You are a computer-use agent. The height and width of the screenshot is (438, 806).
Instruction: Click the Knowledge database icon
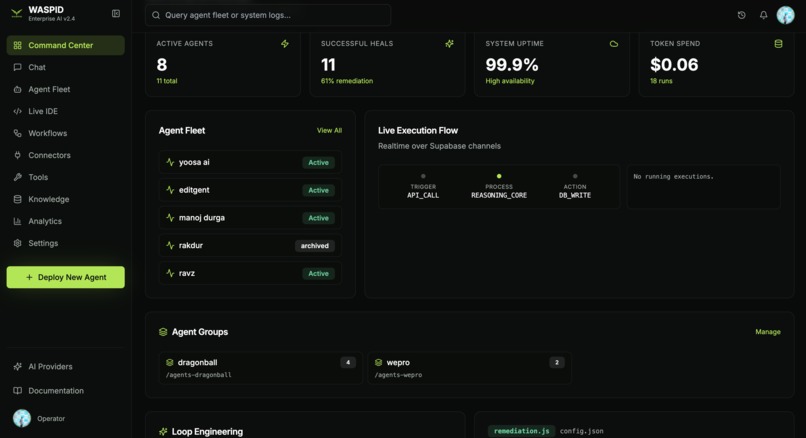coord(17,199)
